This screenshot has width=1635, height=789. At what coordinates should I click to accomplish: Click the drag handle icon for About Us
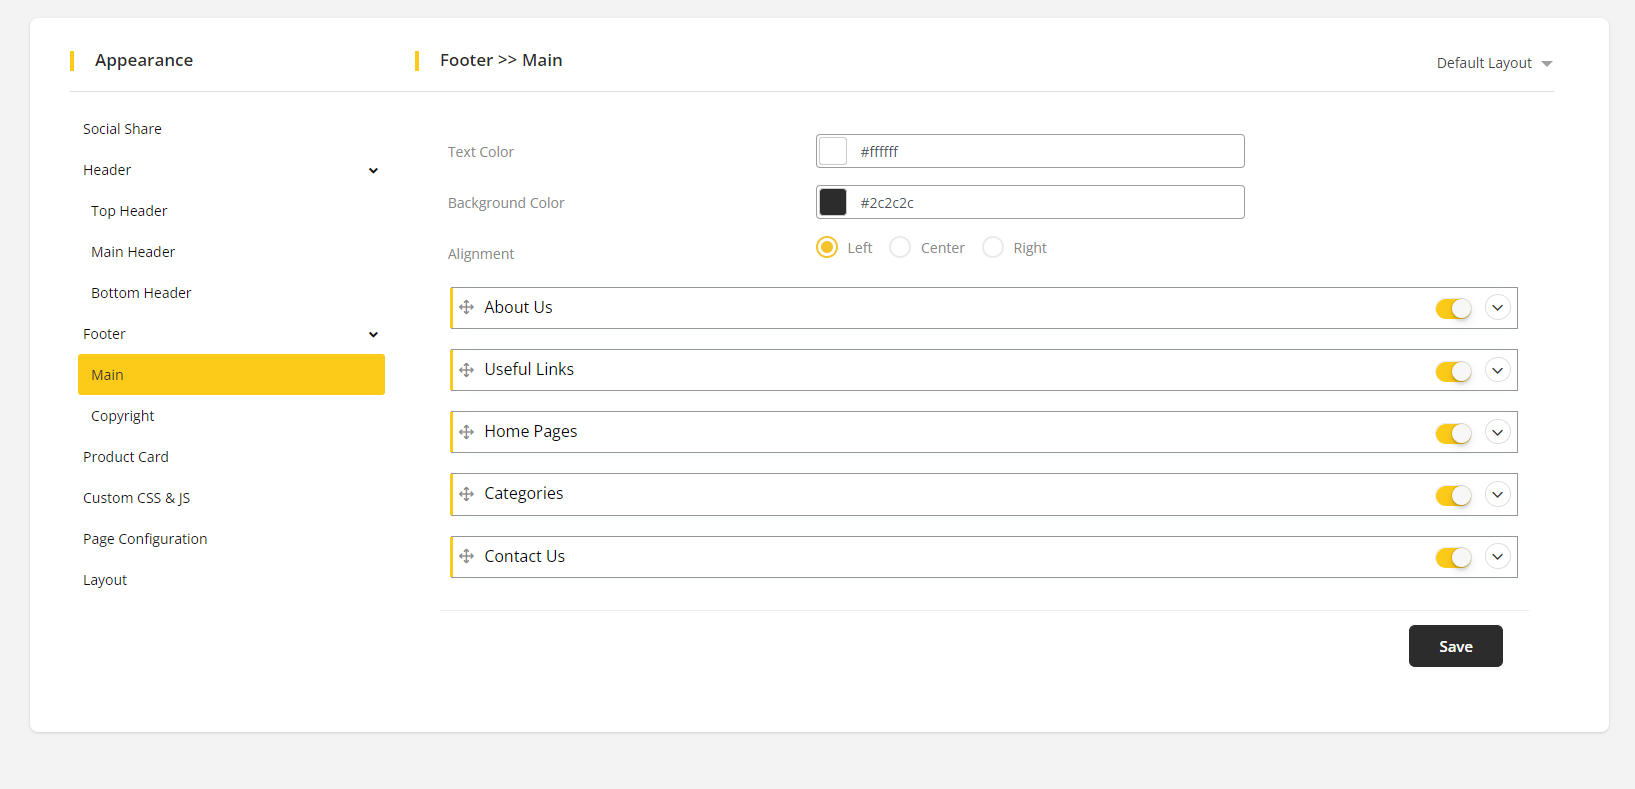pos(466,307)
